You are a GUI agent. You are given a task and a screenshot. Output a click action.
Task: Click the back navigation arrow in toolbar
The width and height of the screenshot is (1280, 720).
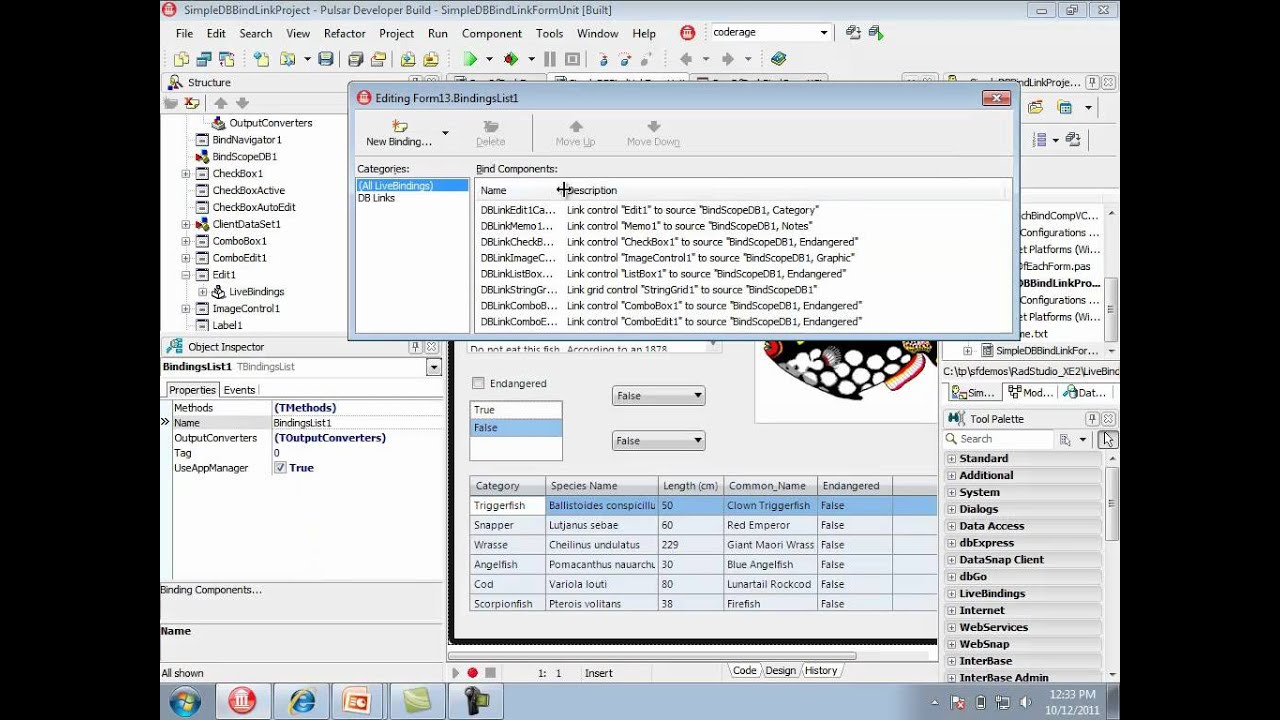[686, 59]
